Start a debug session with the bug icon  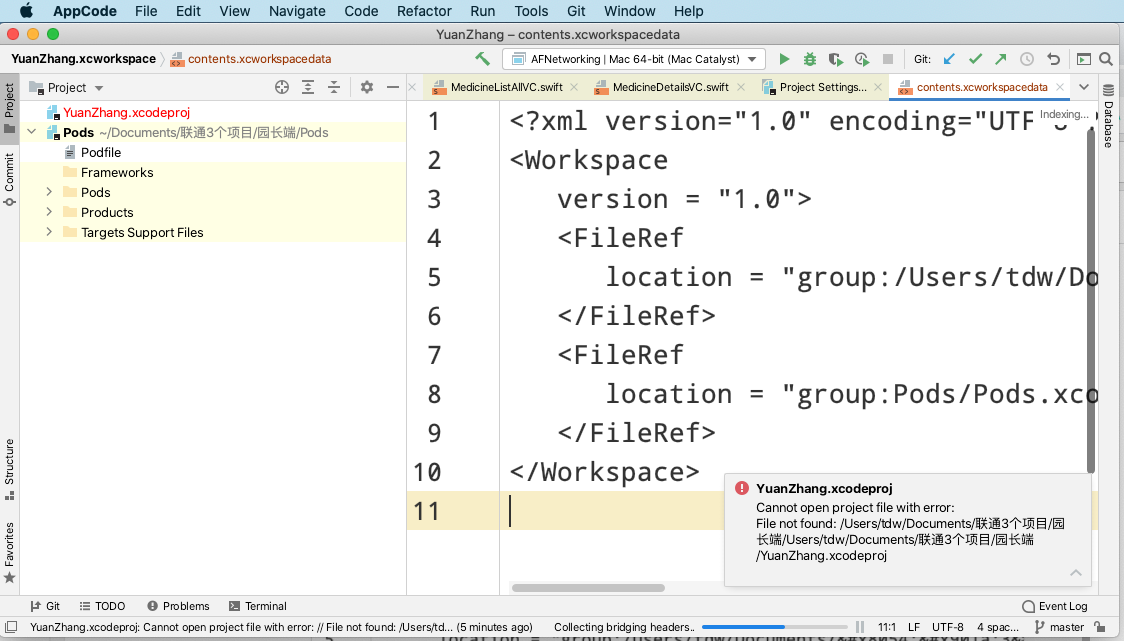809,59
